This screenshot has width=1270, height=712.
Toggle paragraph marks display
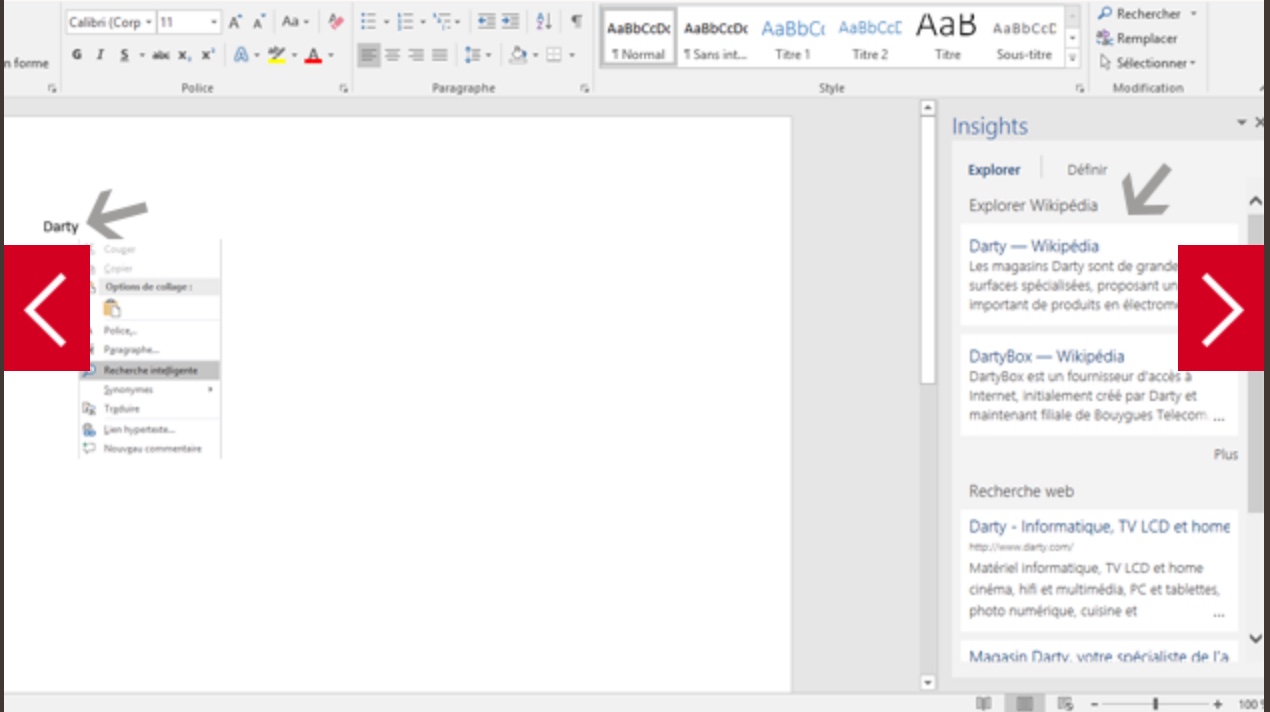pos(576,22)
